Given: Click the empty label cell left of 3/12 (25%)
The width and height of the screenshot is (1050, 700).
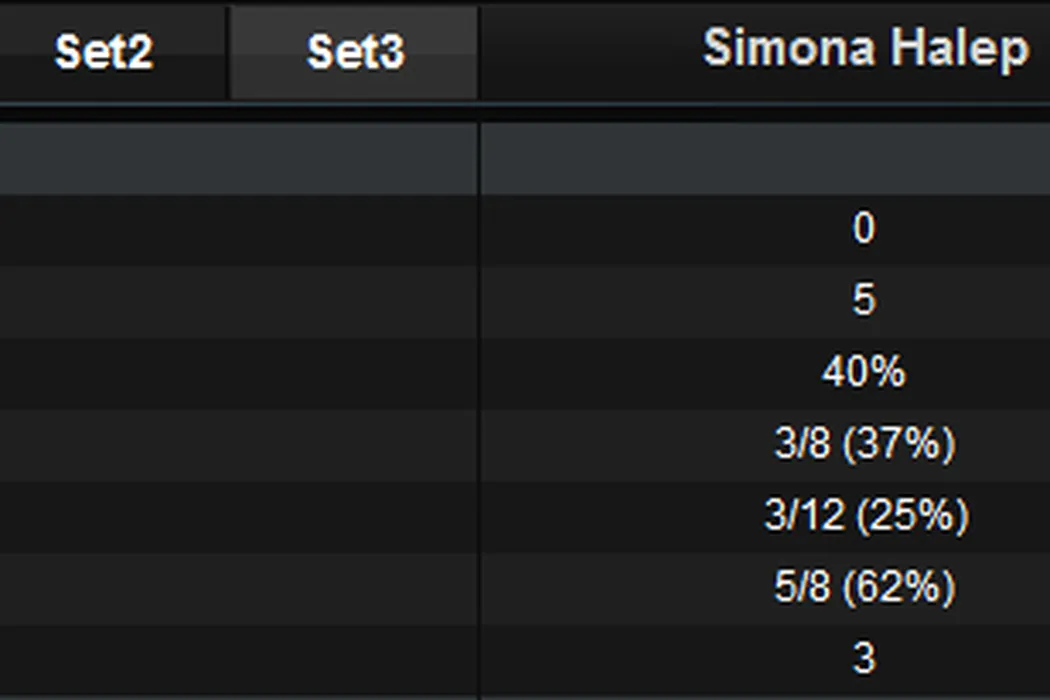Looking at the screenshot, I should coord(238,516).
